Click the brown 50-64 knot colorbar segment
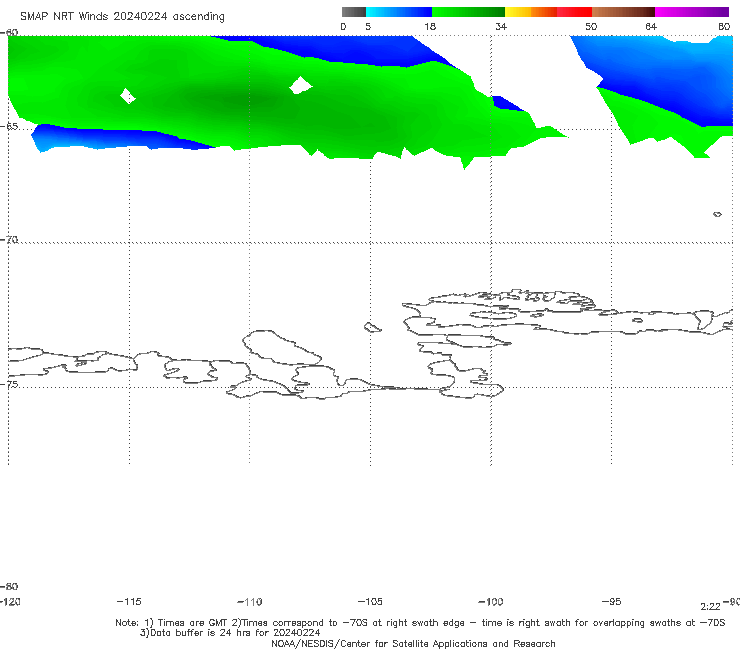 point(623,12)
